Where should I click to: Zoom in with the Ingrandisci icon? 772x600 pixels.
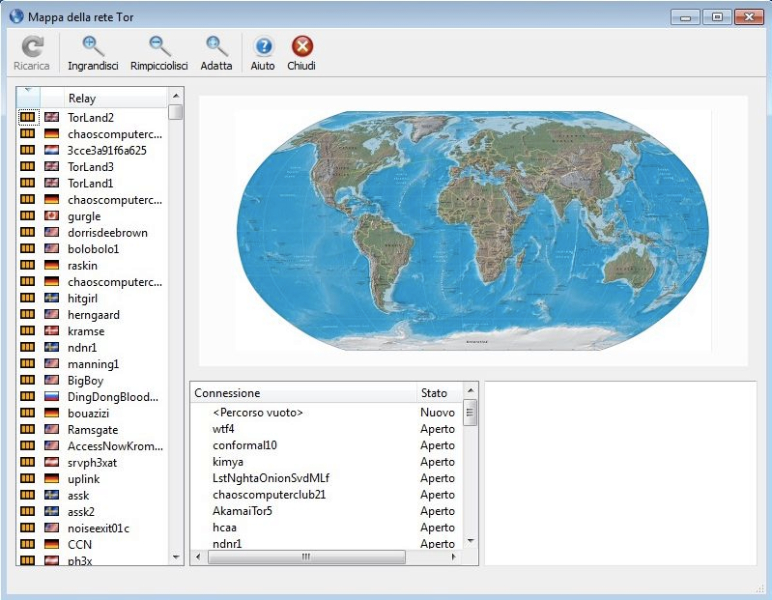pyautogui.click(x=93, y=46)
